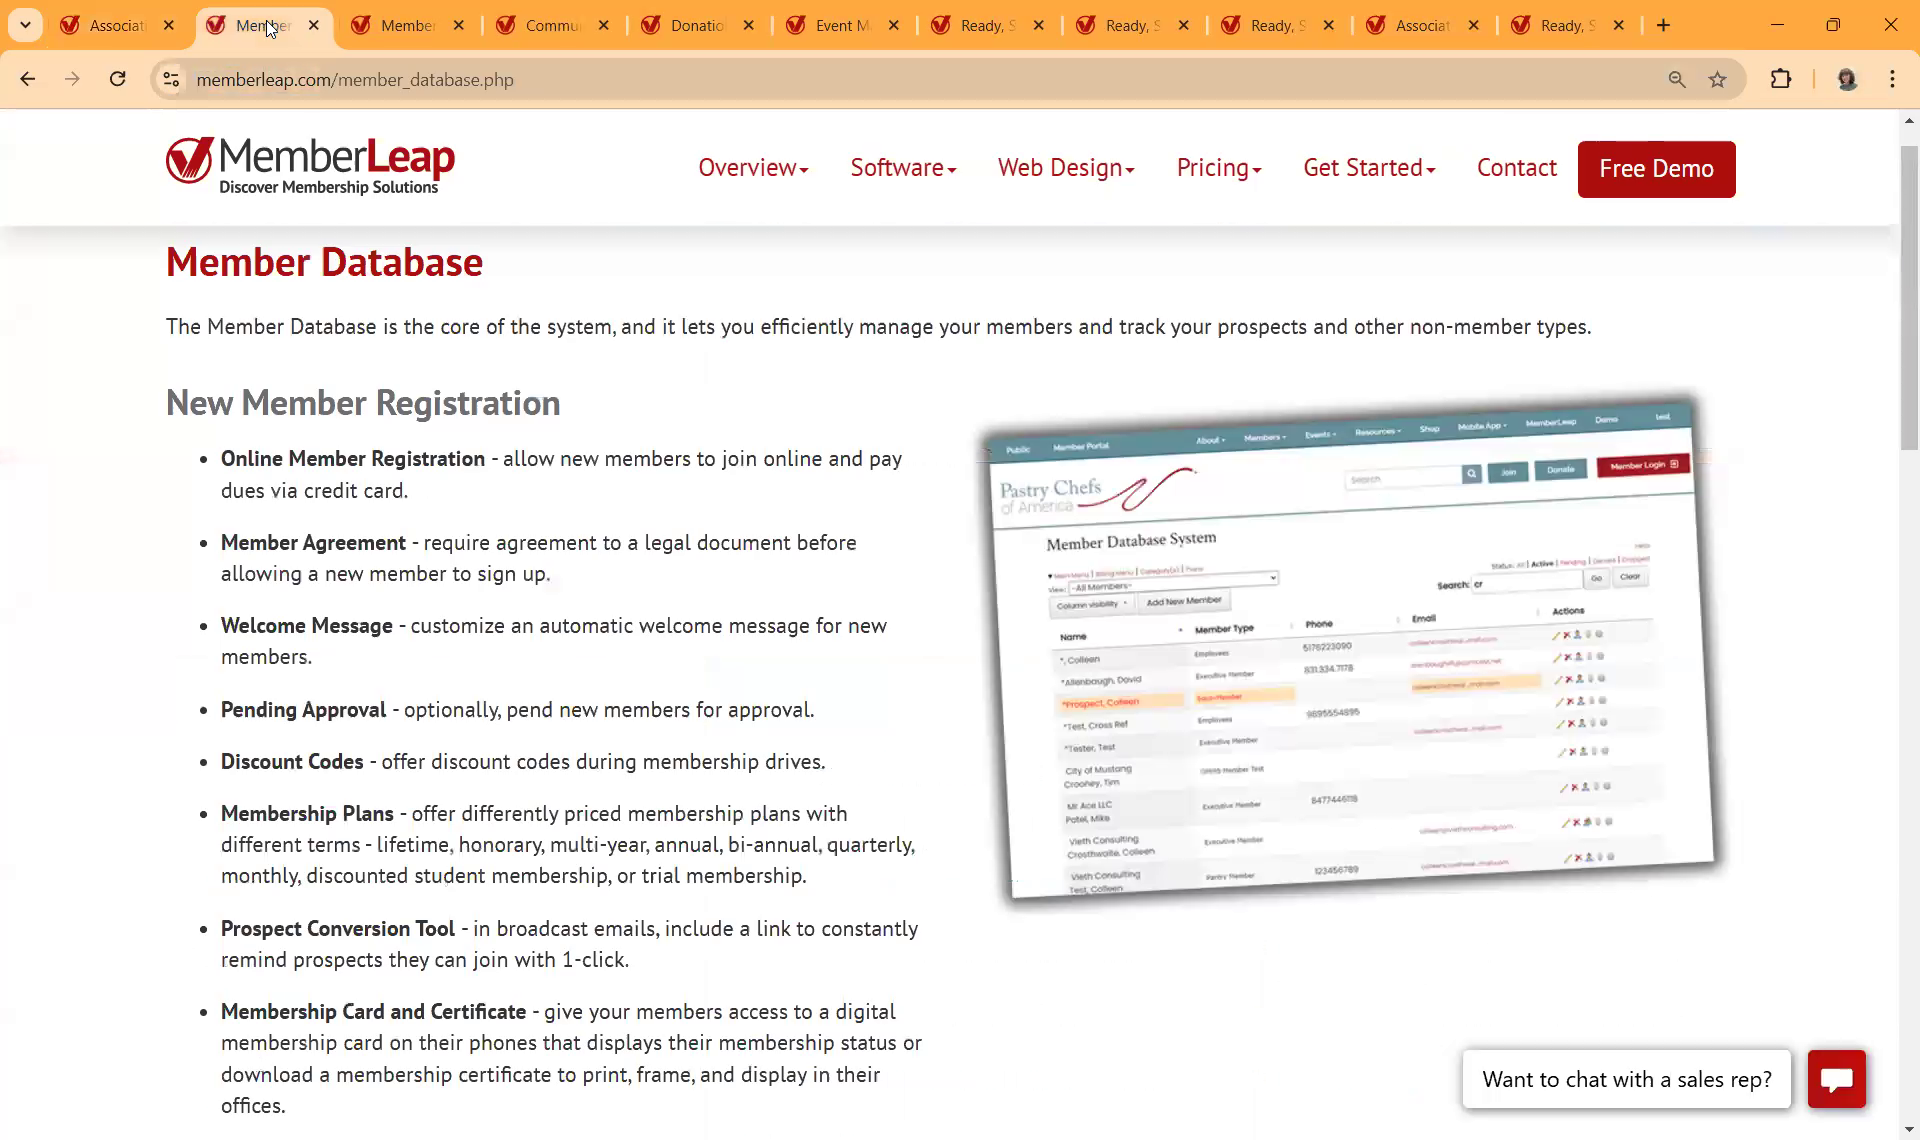Click the browser back arrow

click(28, 79)
